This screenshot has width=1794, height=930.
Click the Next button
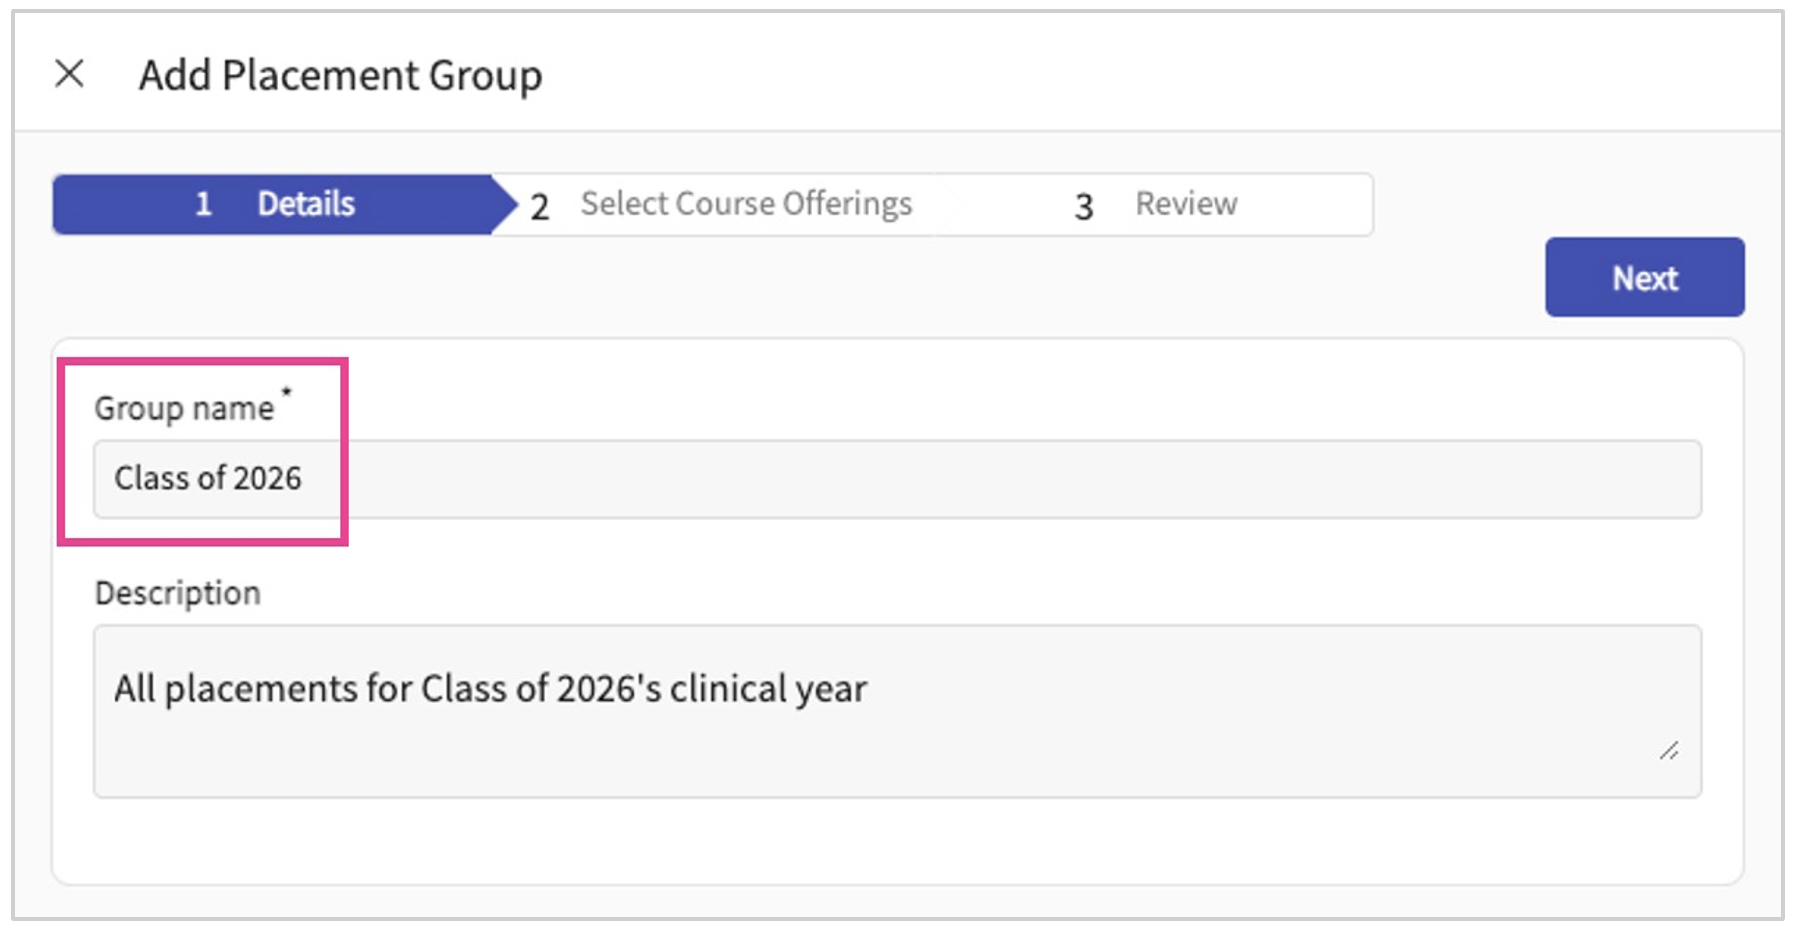coord(1644,277)
